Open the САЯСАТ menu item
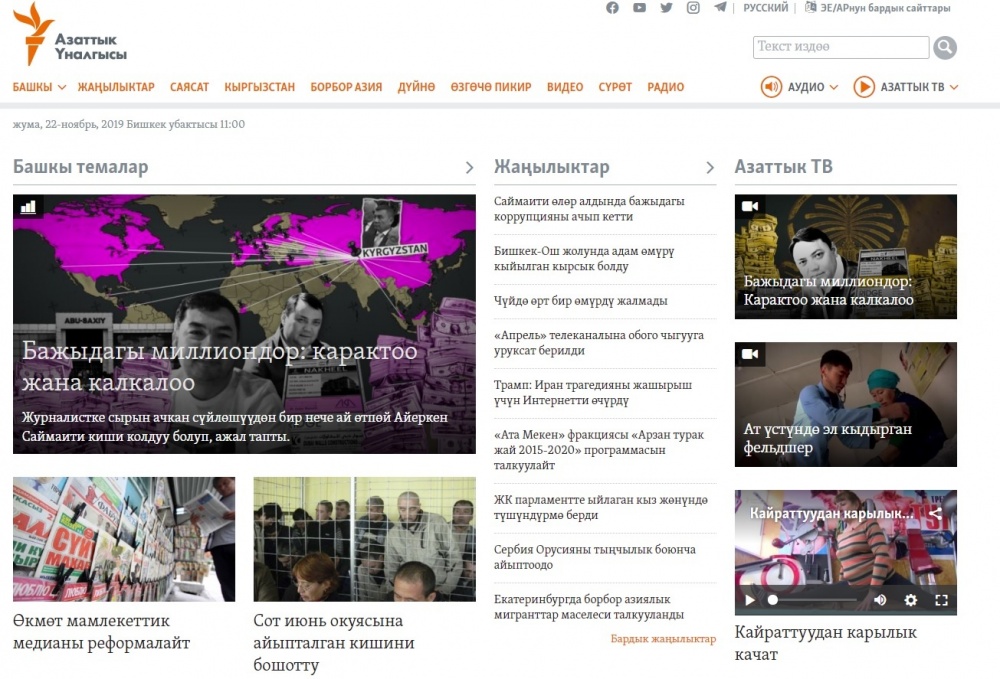Image resolution: width=1000 pixels, height=679 pixels. point(189,87)
